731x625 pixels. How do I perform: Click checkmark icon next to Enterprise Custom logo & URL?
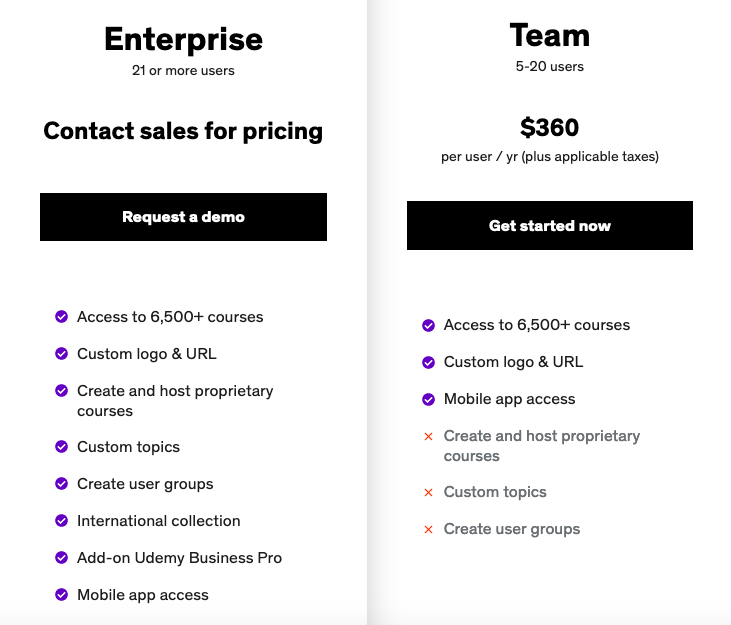pyautogui.click(x=61, y=354)
